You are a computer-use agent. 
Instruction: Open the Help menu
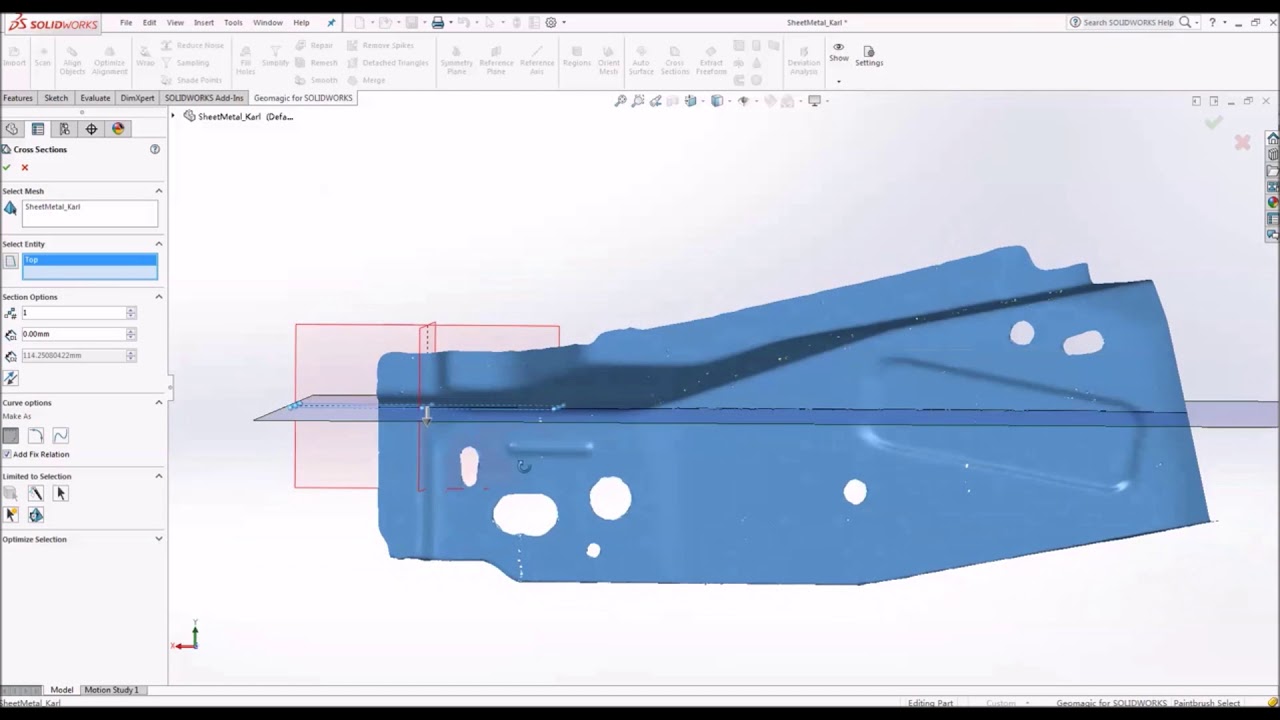pos(301,22)
